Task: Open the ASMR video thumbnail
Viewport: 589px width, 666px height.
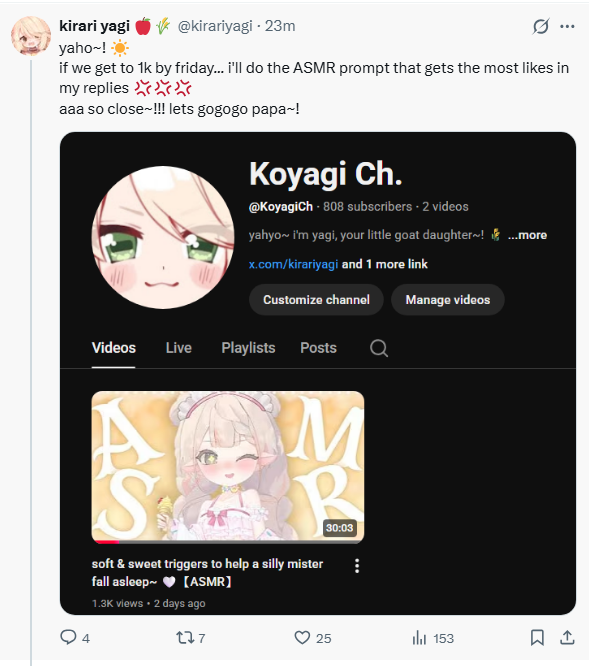Action: [228, 467]
